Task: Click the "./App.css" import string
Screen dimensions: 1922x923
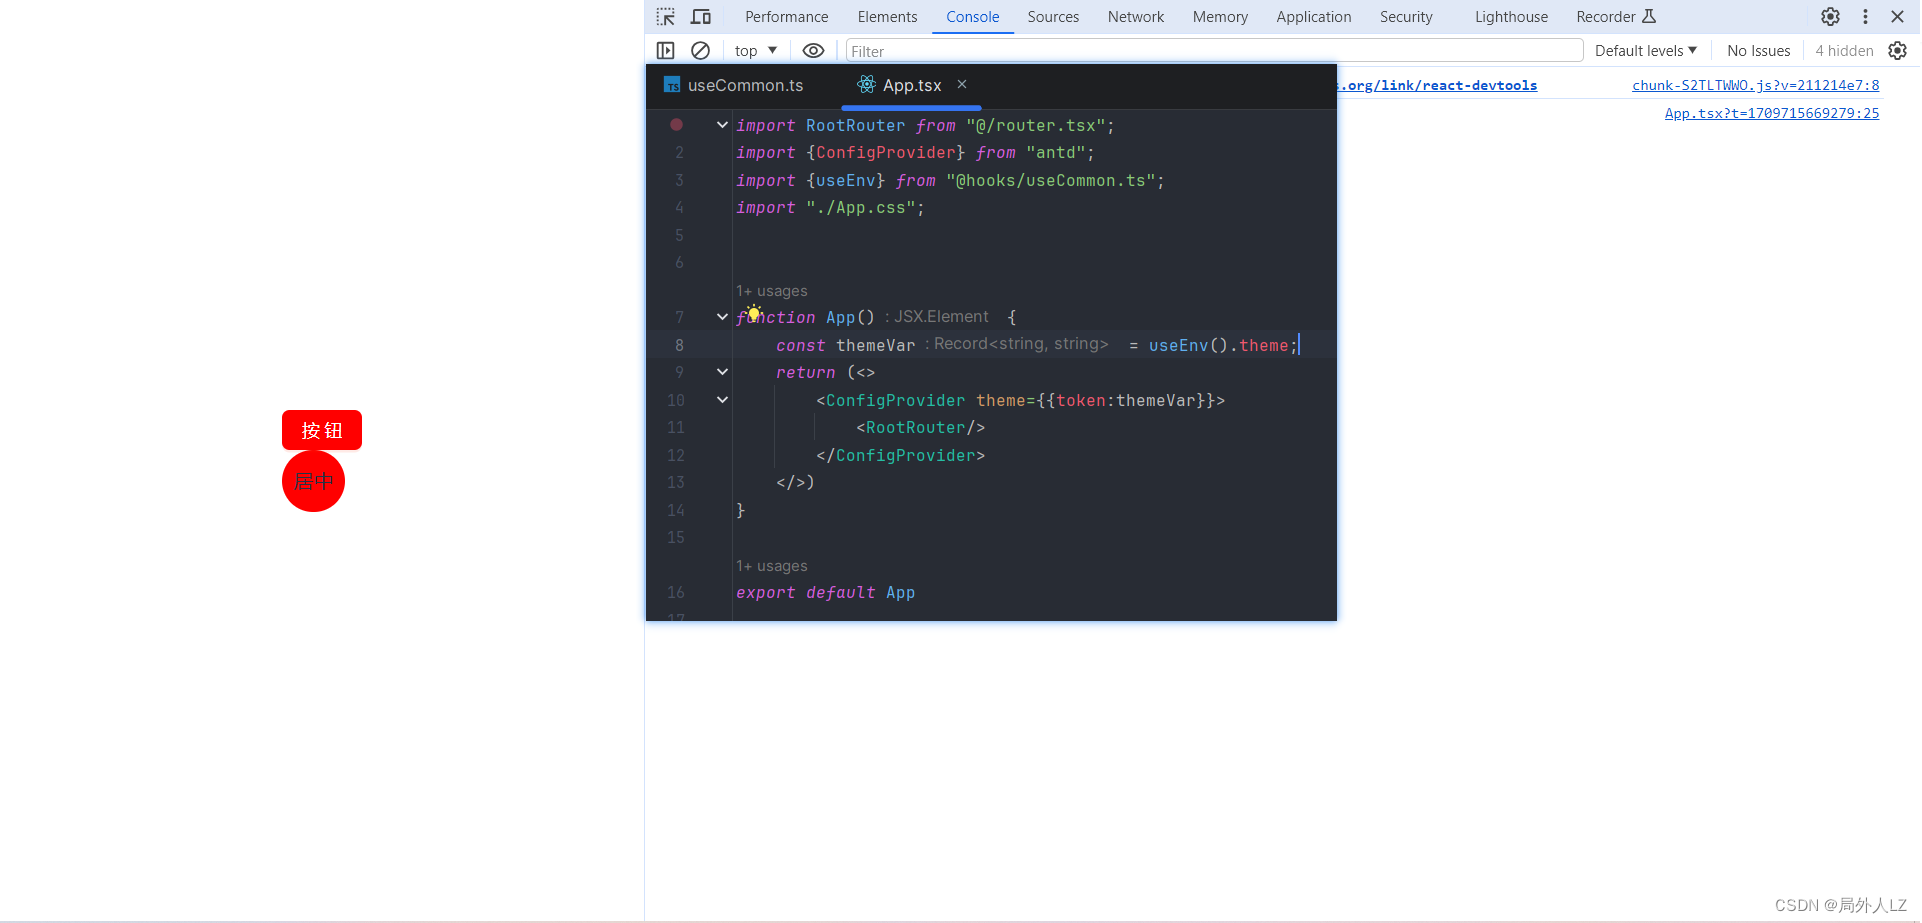Action: [860, 207]
